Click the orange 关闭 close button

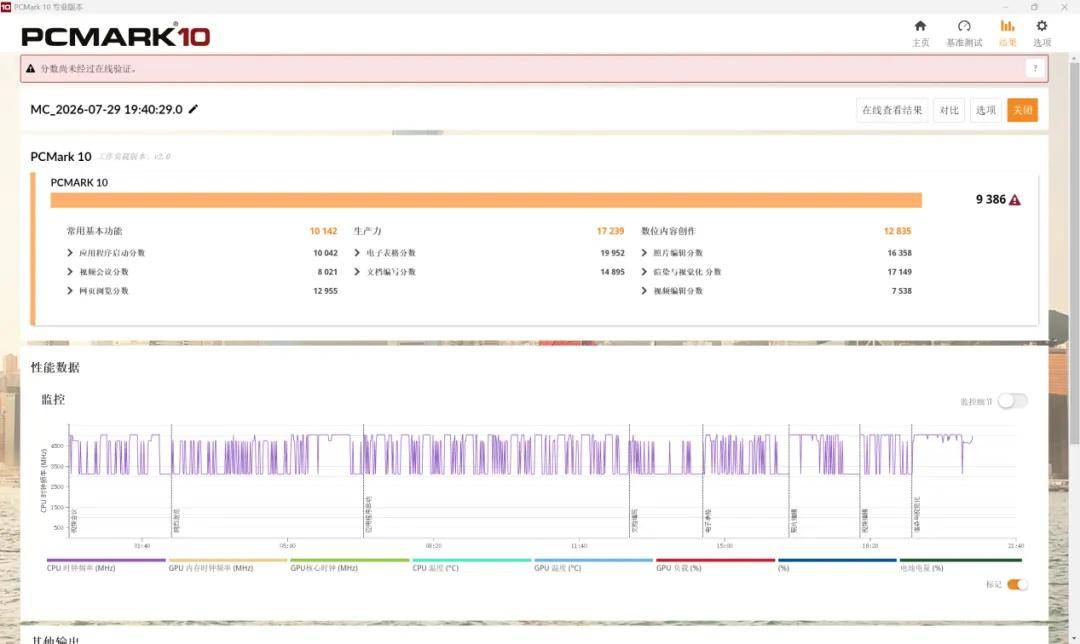tap(1022, 110)
